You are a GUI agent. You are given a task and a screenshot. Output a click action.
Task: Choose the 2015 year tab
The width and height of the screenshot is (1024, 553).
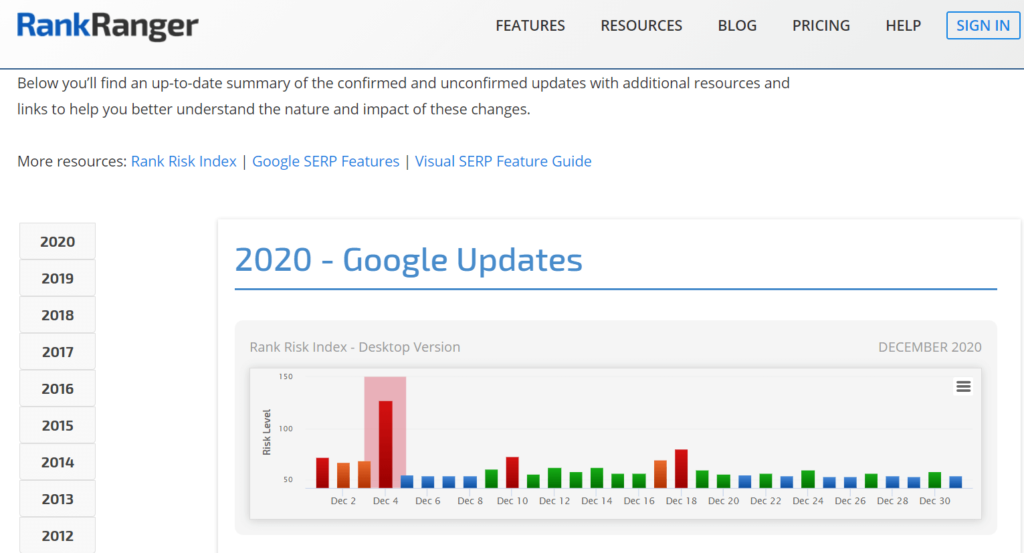pyautogui.click(x=57, y=425)
